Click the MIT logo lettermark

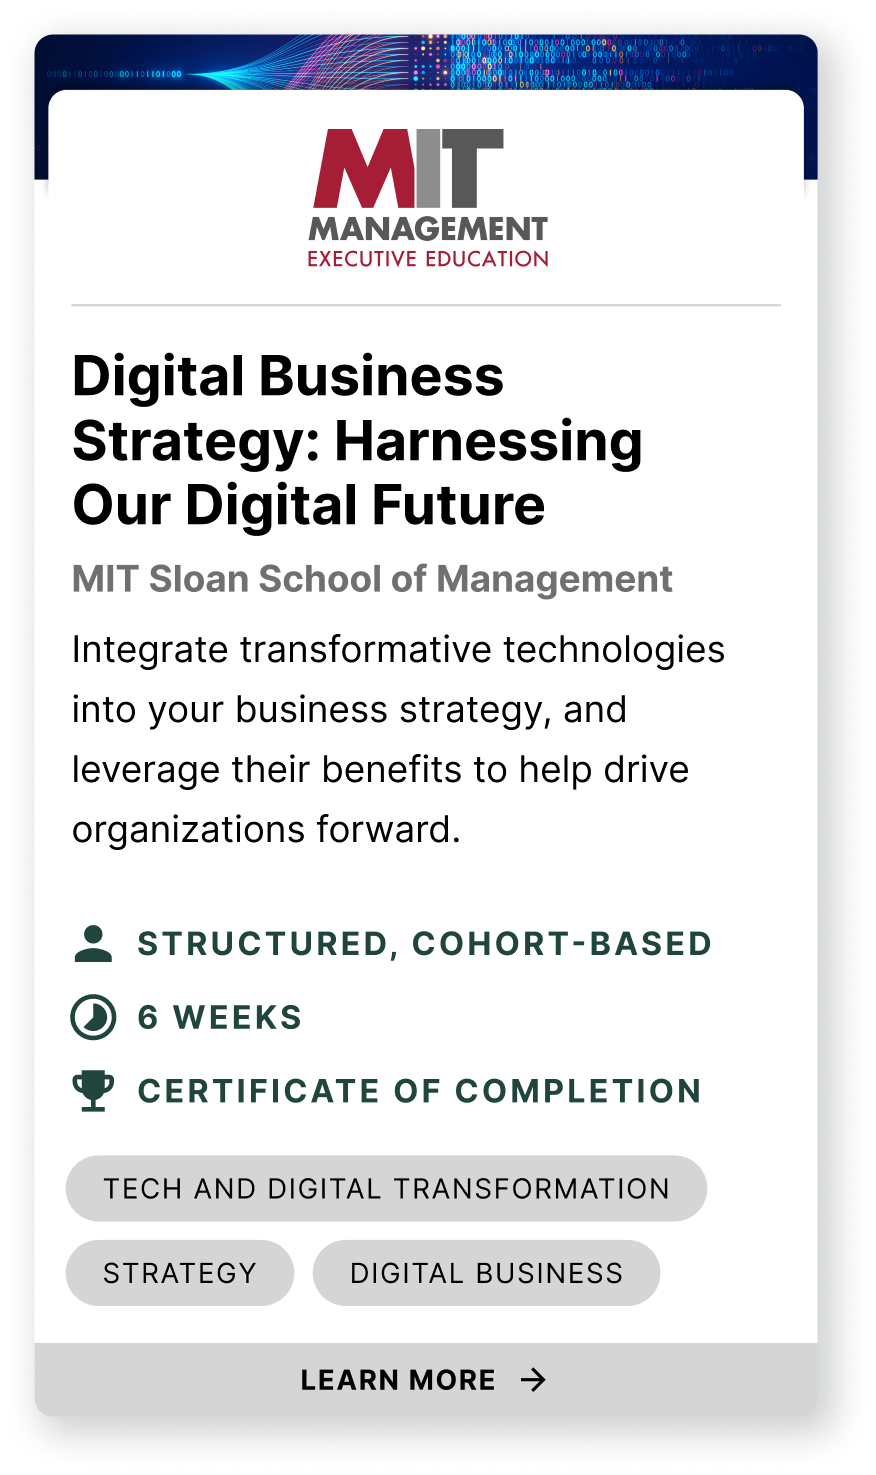coord(408,169)
